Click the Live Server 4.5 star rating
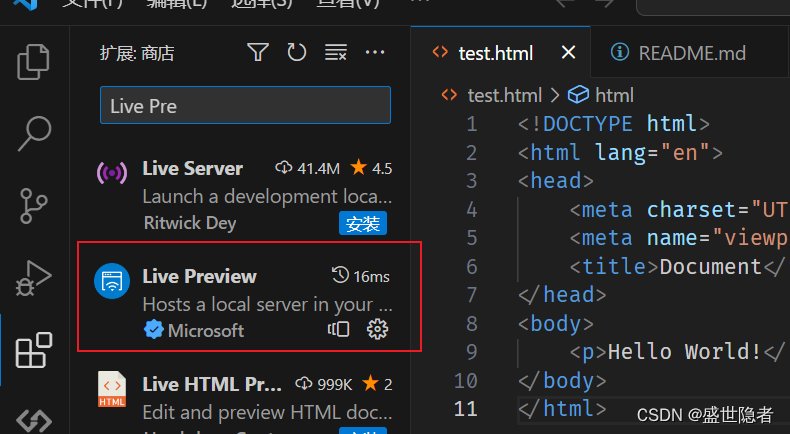 372,168
